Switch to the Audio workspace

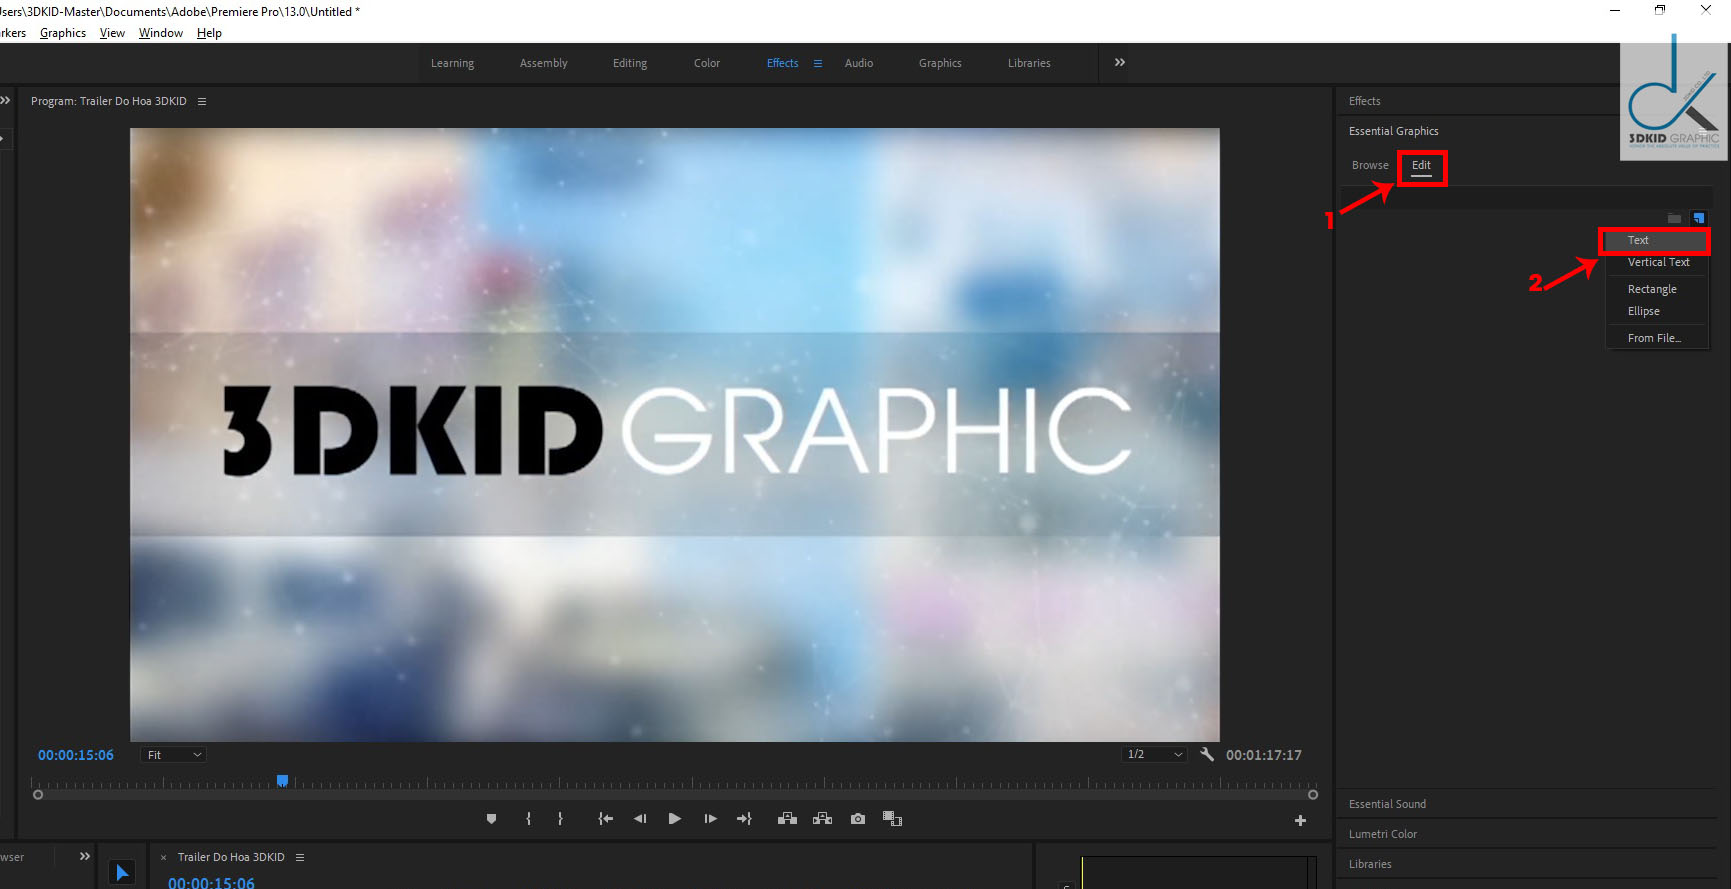pos(859,63)
